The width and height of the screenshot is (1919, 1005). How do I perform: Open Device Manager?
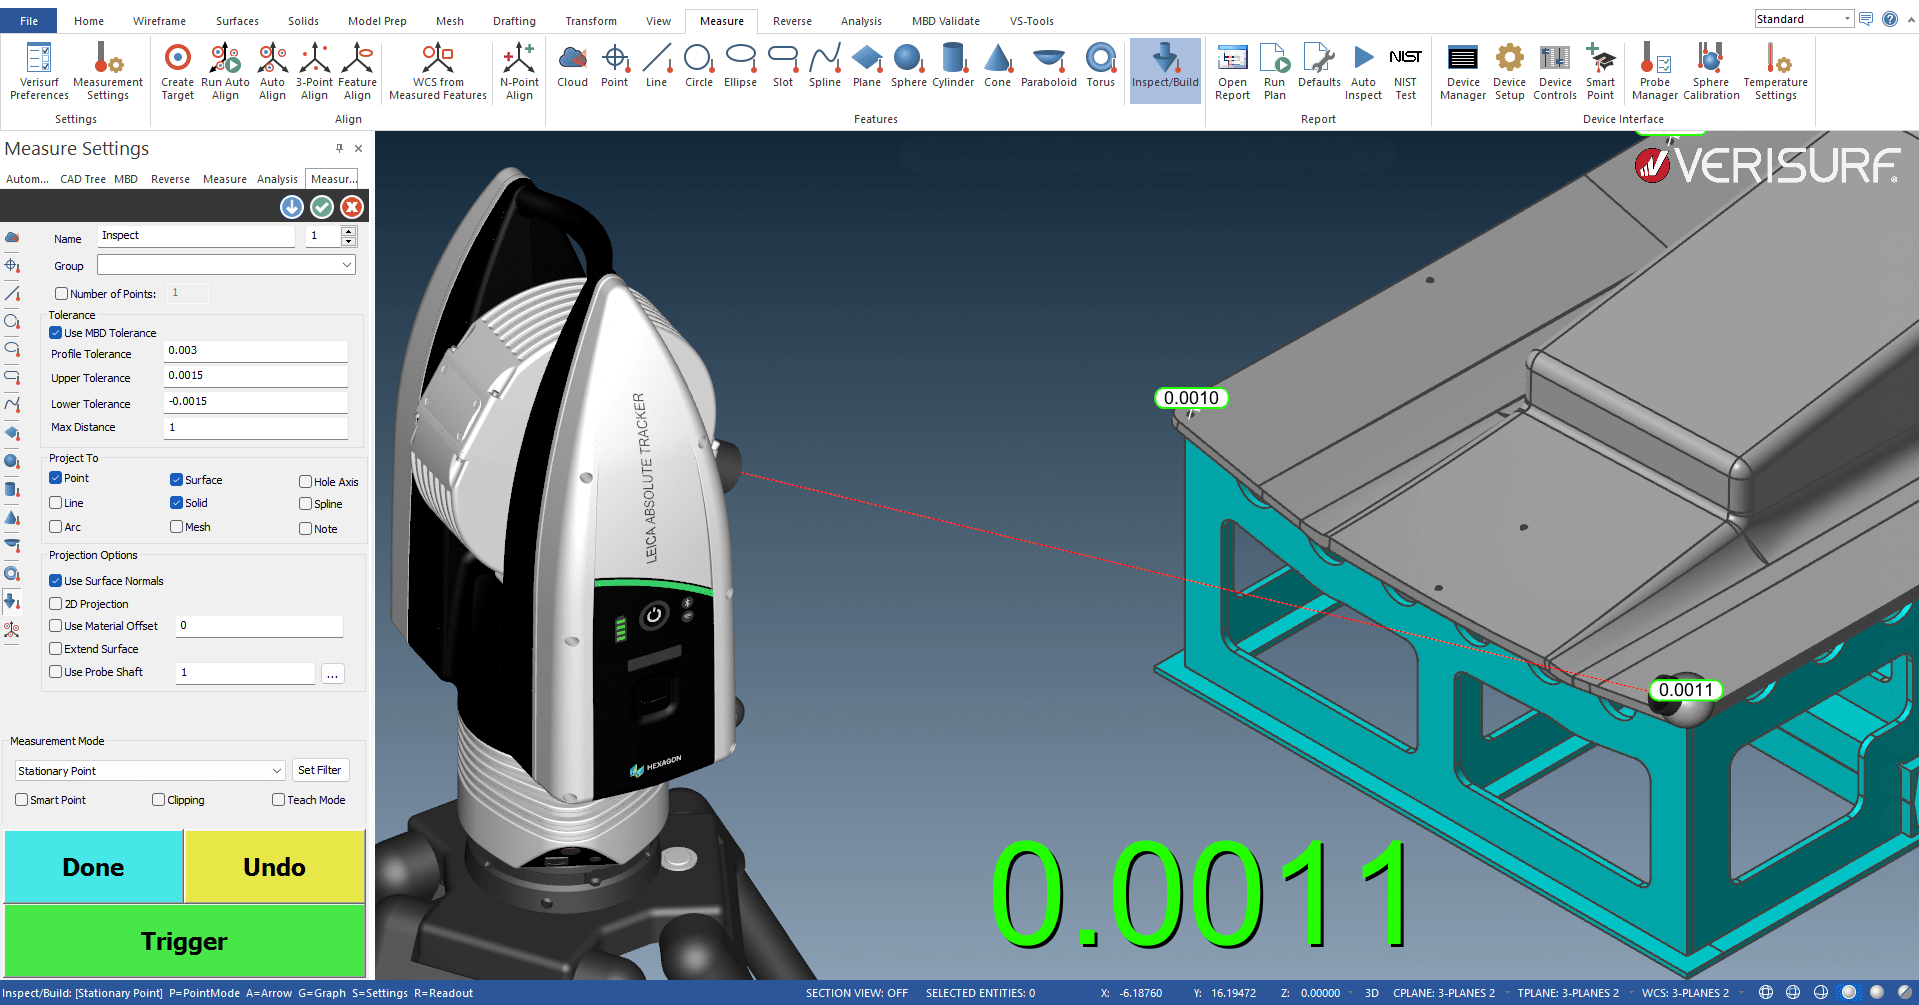[1463, 71]
